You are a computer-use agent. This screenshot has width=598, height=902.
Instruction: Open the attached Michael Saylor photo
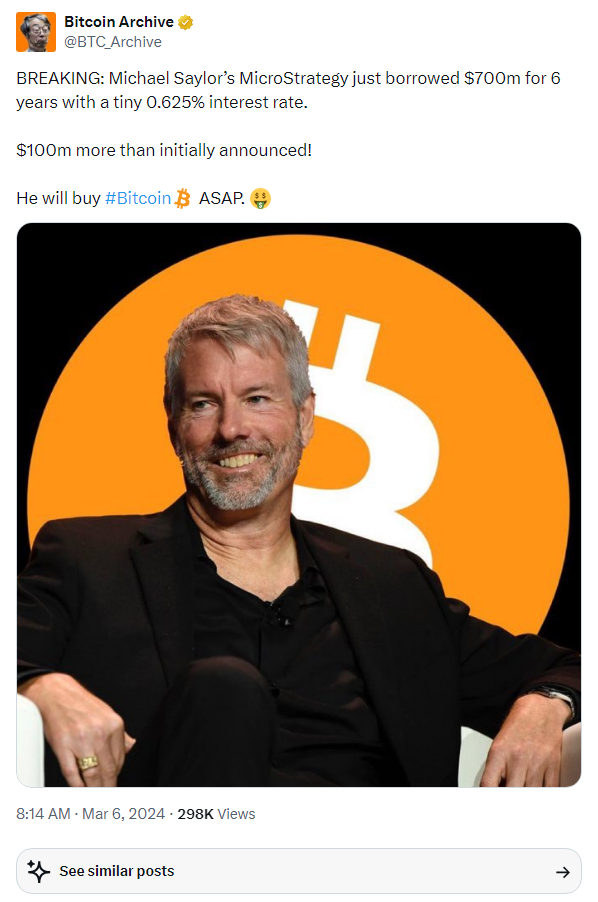298,504
